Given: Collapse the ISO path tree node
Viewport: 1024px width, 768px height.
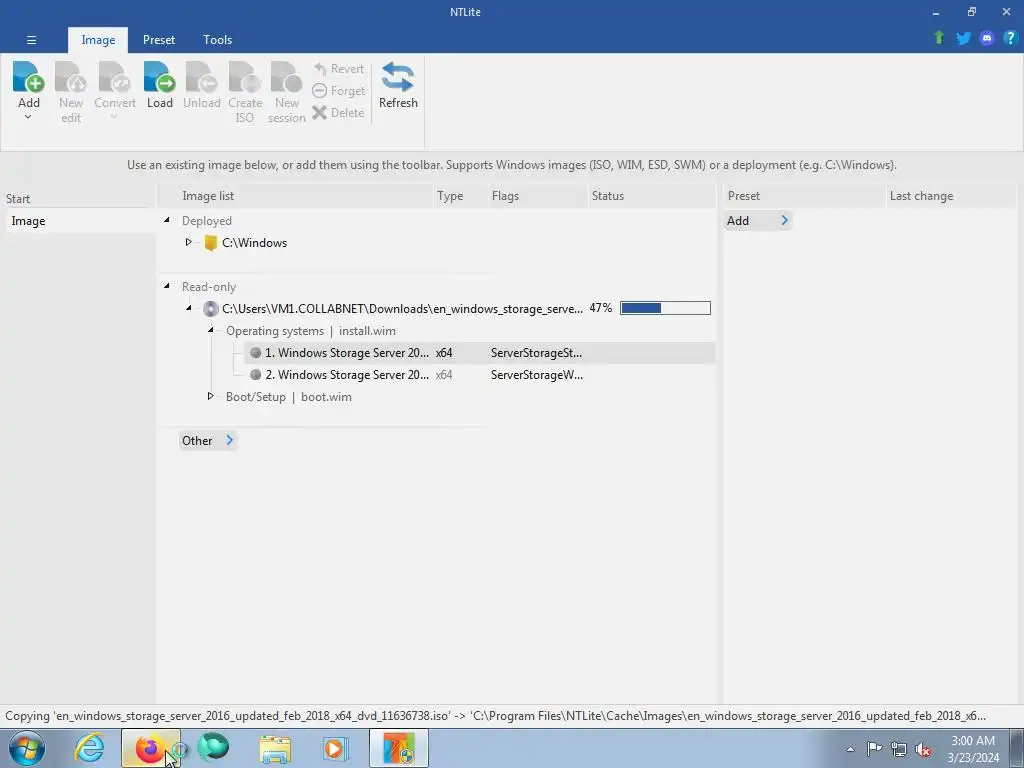Looking at the screenshot, I should 189,308.
